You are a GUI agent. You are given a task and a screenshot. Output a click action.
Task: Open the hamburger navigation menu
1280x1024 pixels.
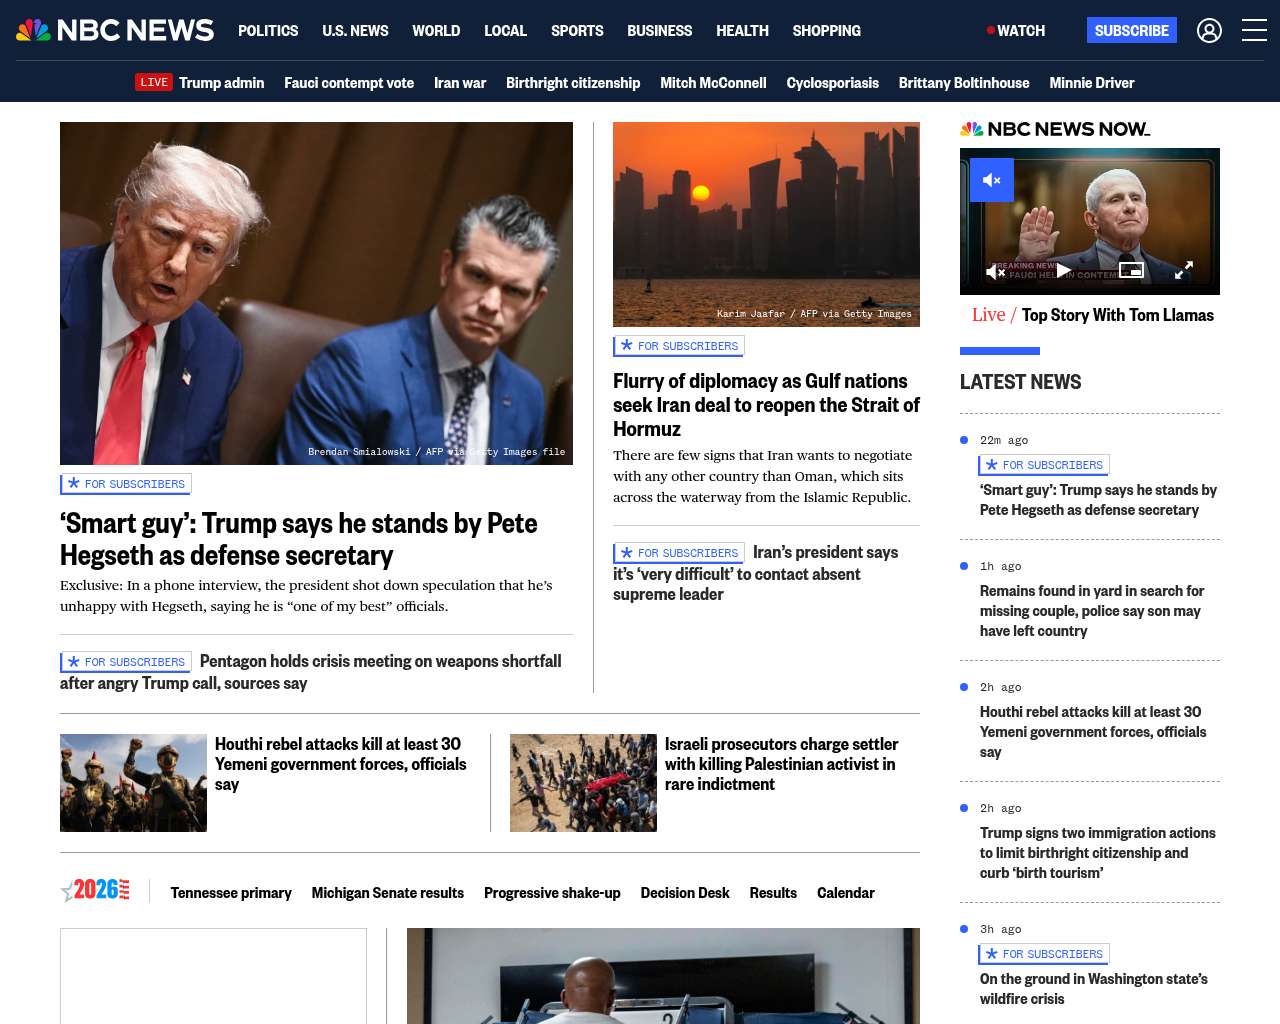point(1254,31)
